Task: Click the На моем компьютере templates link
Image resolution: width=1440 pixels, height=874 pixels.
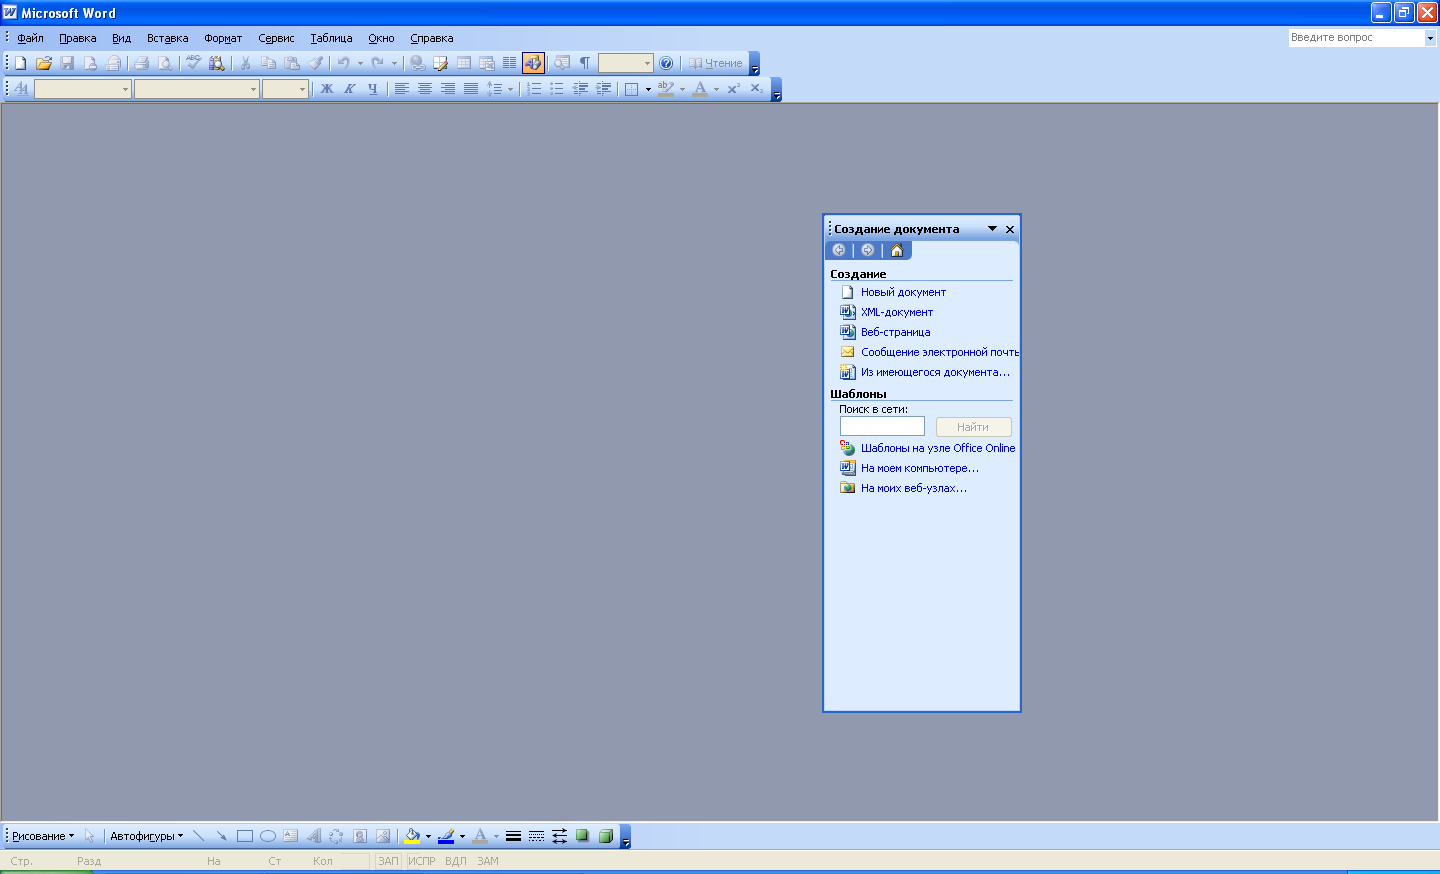Action: (920, 468)
